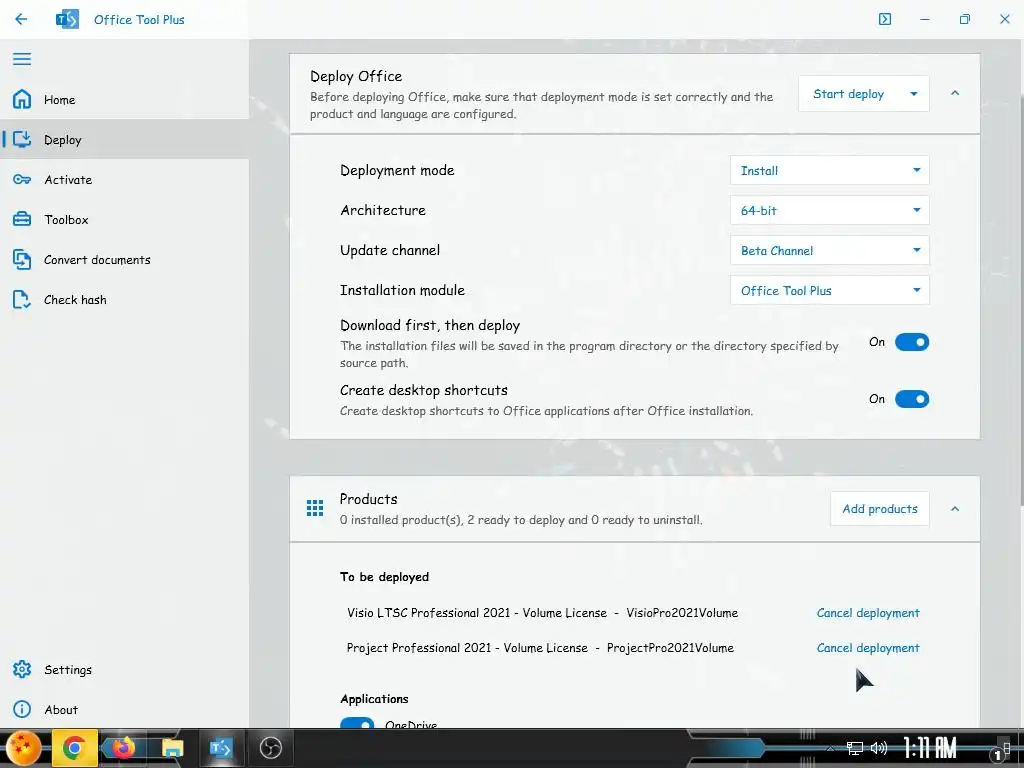Turn off Create desktop shortcuts toggle
The width and height of the screenshot is (1024, 768).
click(912, 399)
